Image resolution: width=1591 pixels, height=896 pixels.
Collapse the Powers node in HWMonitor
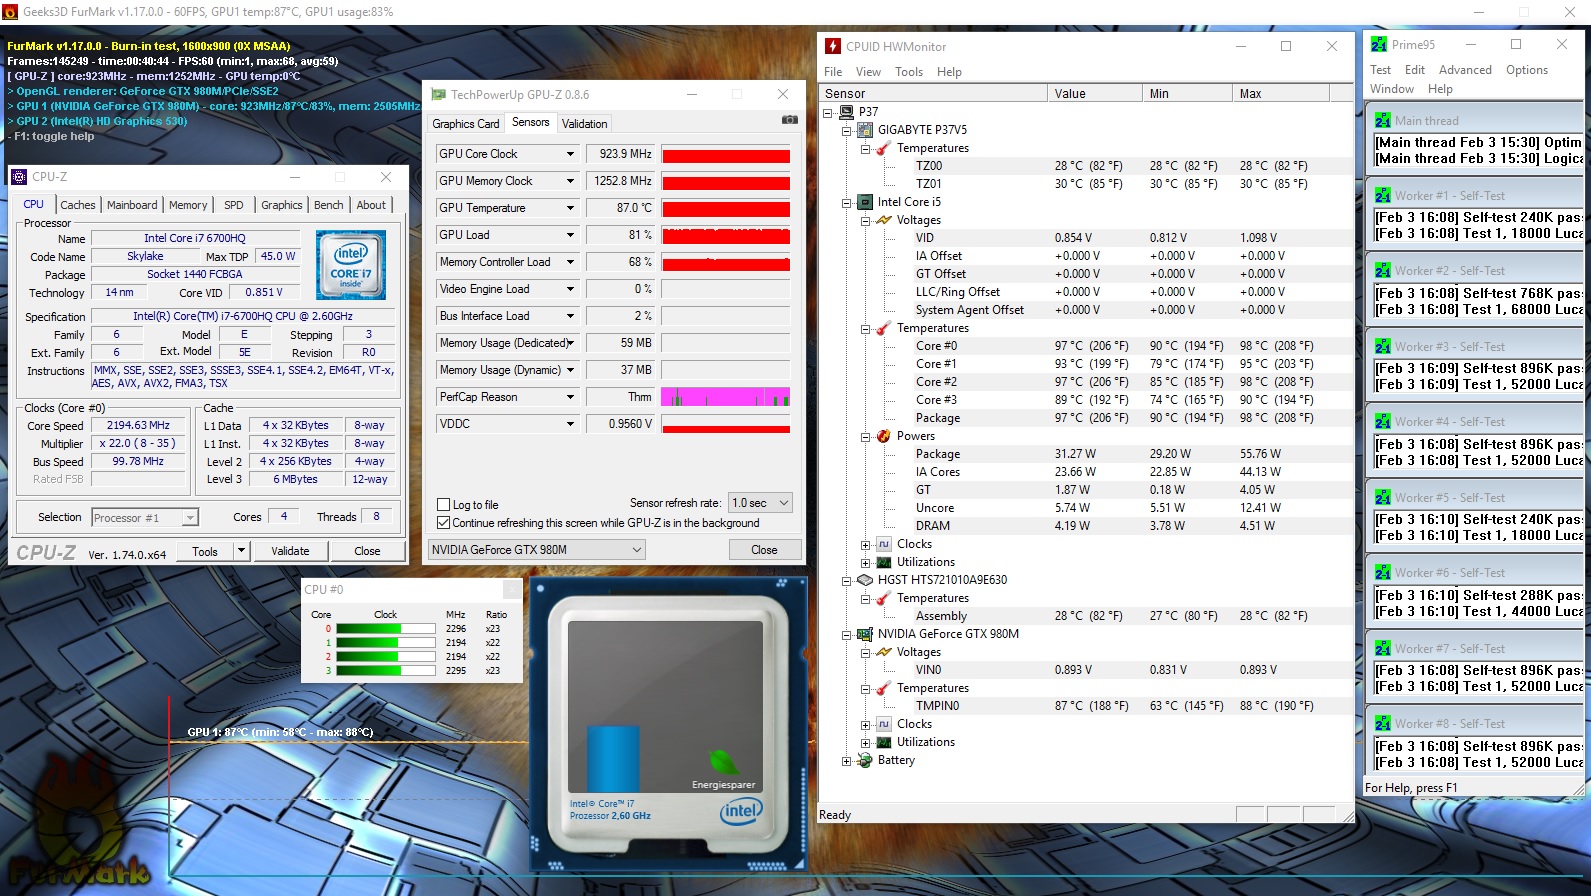pyautogui.click(x=866, y=437)
